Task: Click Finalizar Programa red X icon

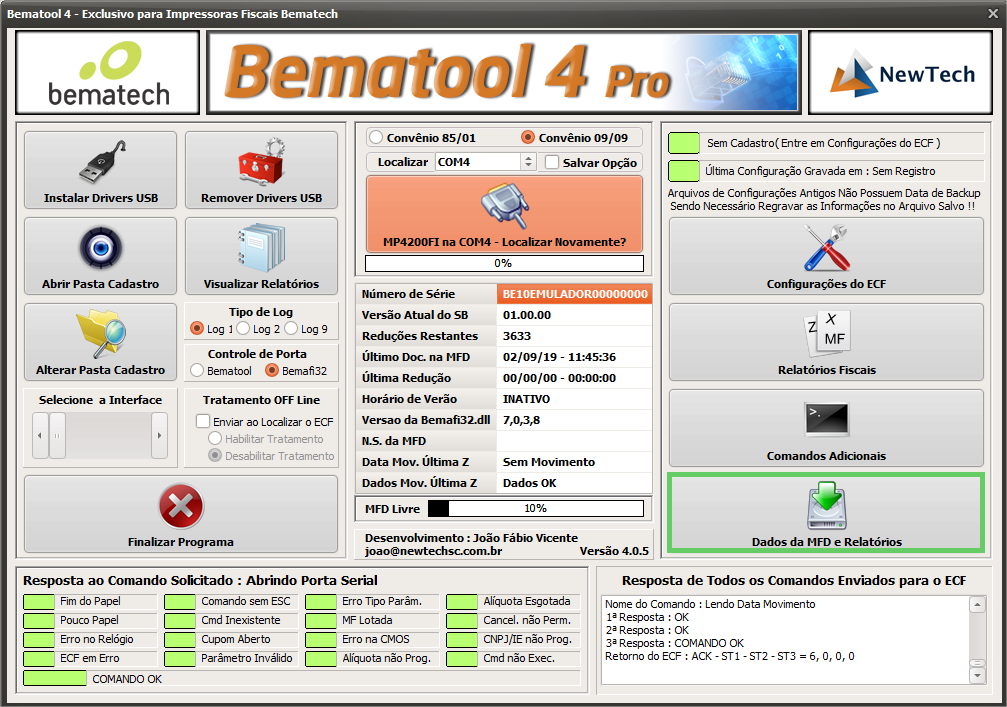Action: (181, 506)
